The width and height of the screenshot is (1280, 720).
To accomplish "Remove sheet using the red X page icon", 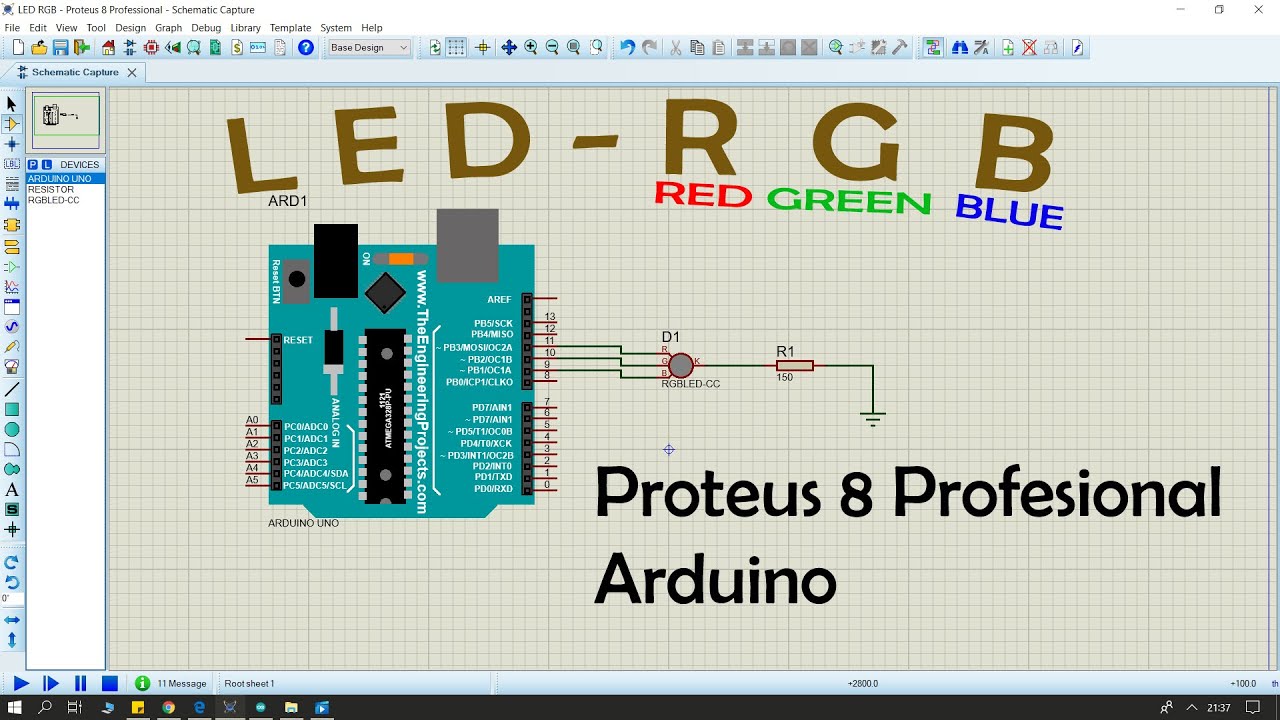I will coord(1029,47).
